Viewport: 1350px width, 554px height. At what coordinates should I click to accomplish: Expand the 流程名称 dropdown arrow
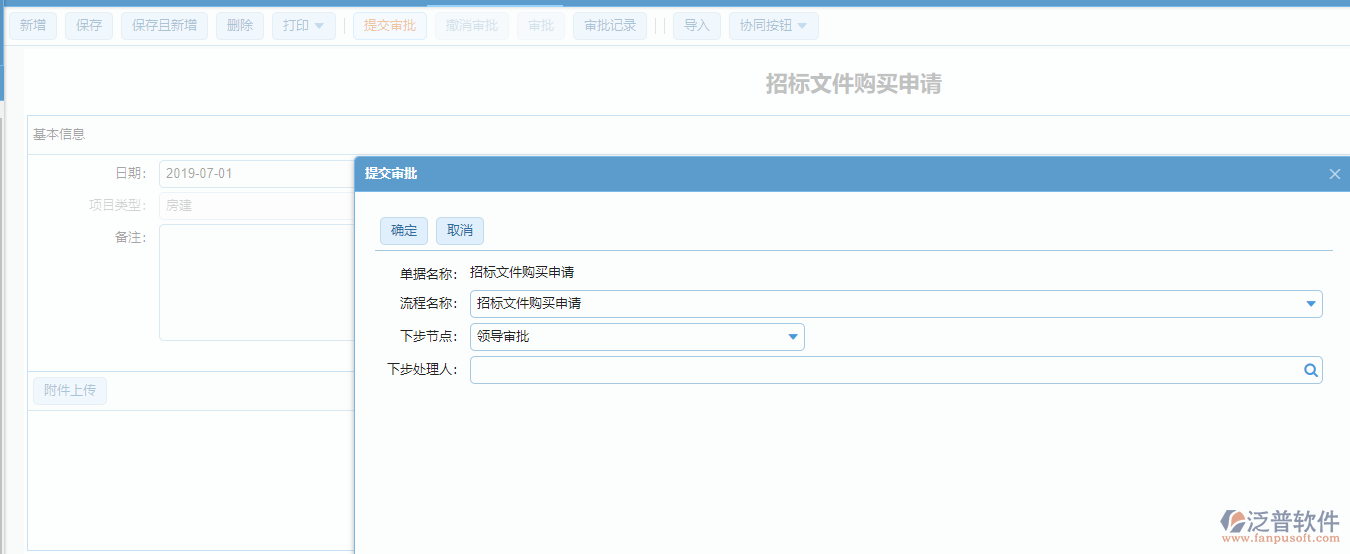click(1310, 304)
